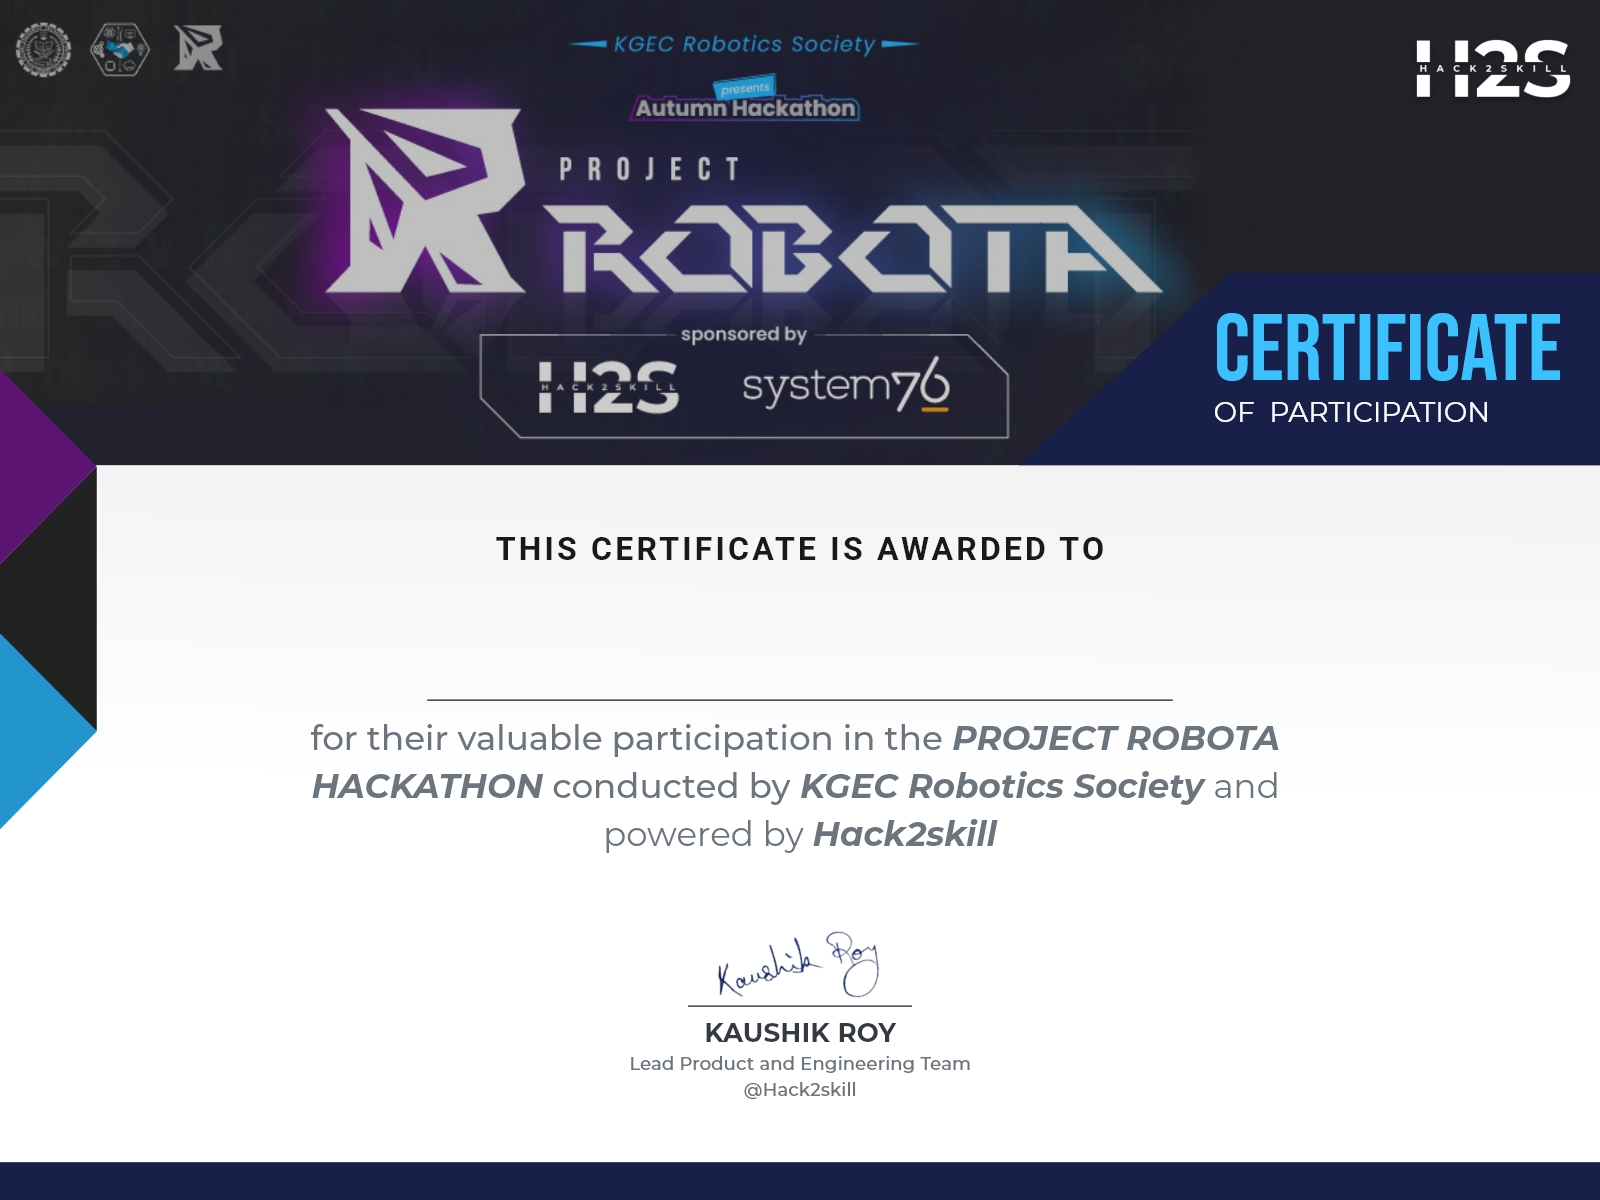Click the hexagonal handshake society logo

point(120,49)
